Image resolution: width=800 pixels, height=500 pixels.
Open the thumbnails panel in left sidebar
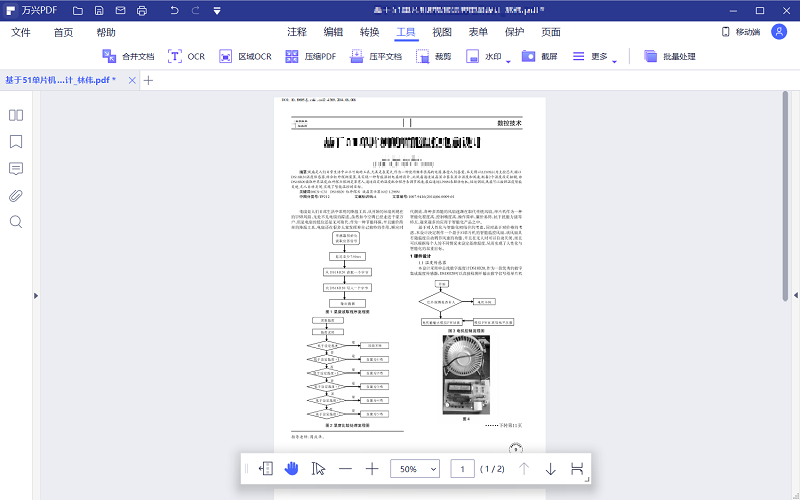coord(16,115)
